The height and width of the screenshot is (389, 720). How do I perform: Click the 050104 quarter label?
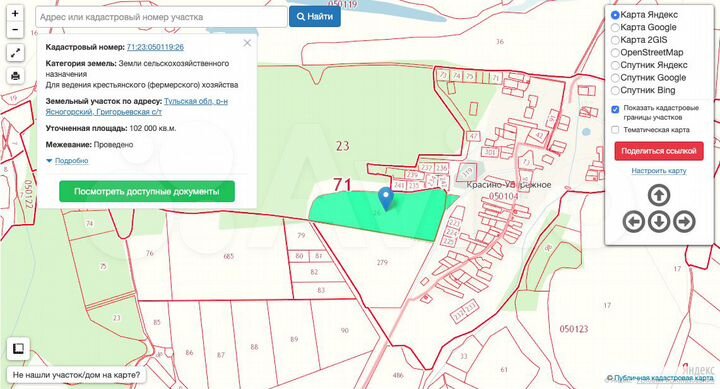pyautogui.click(x=504, y=196)
